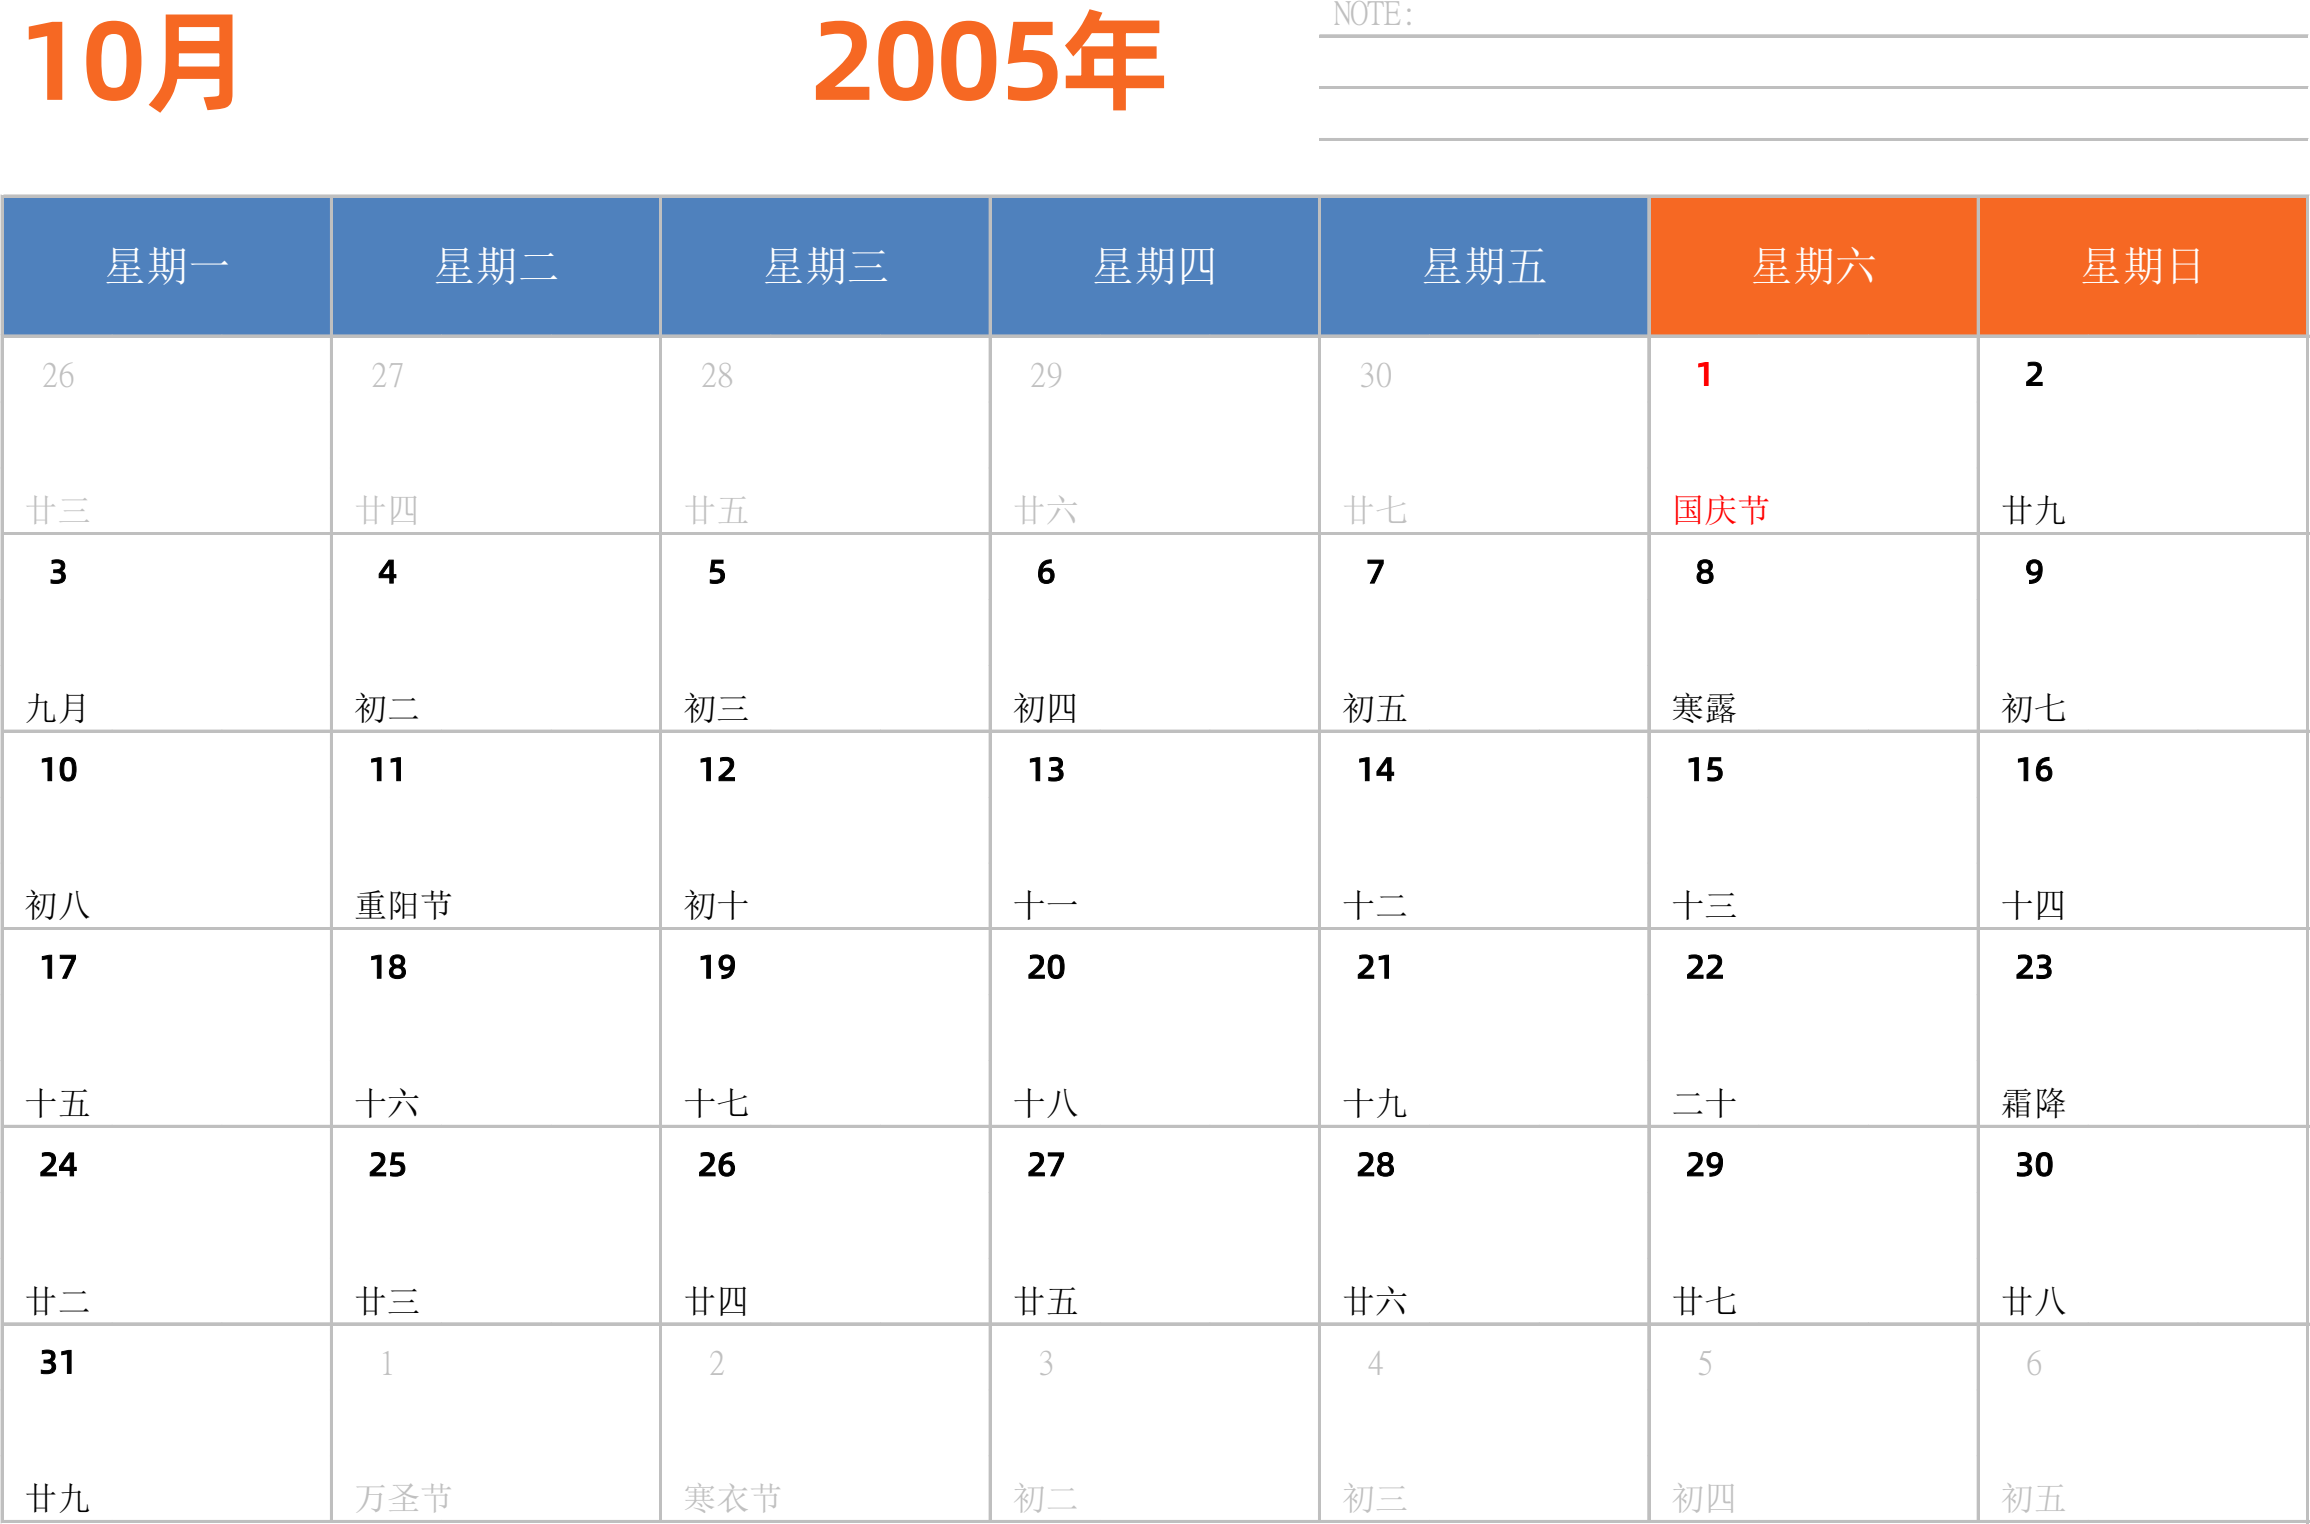This screenshot has height=1524, width=2310.
Task: Click the greyed September date 30
Action: point(1375,376)
